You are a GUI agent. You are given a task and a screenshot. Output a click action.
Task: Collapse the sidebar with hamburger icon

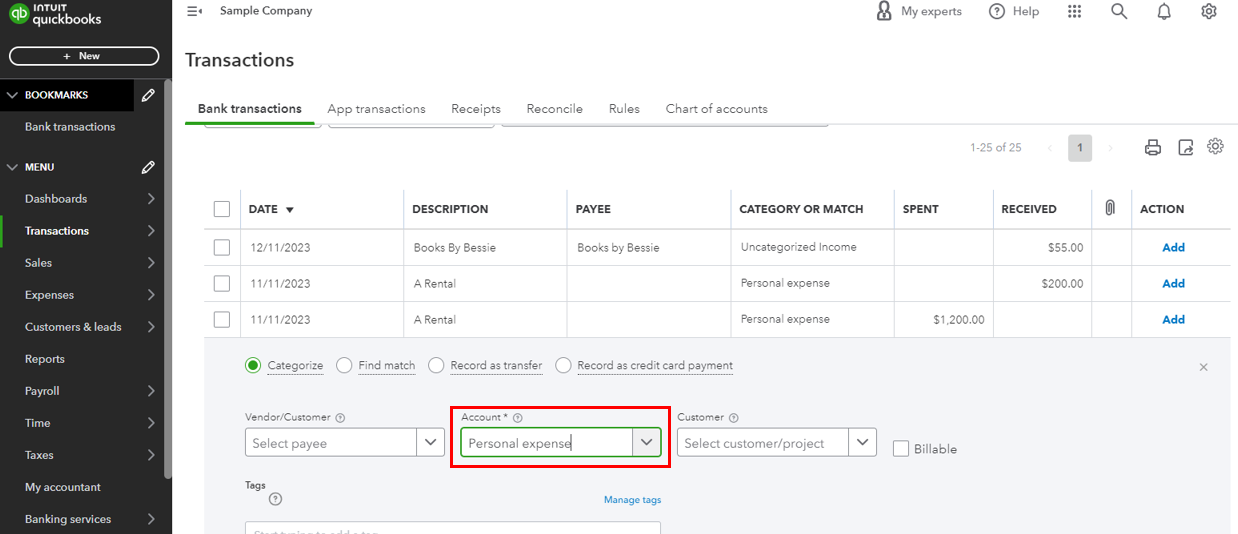pos(194,11)
